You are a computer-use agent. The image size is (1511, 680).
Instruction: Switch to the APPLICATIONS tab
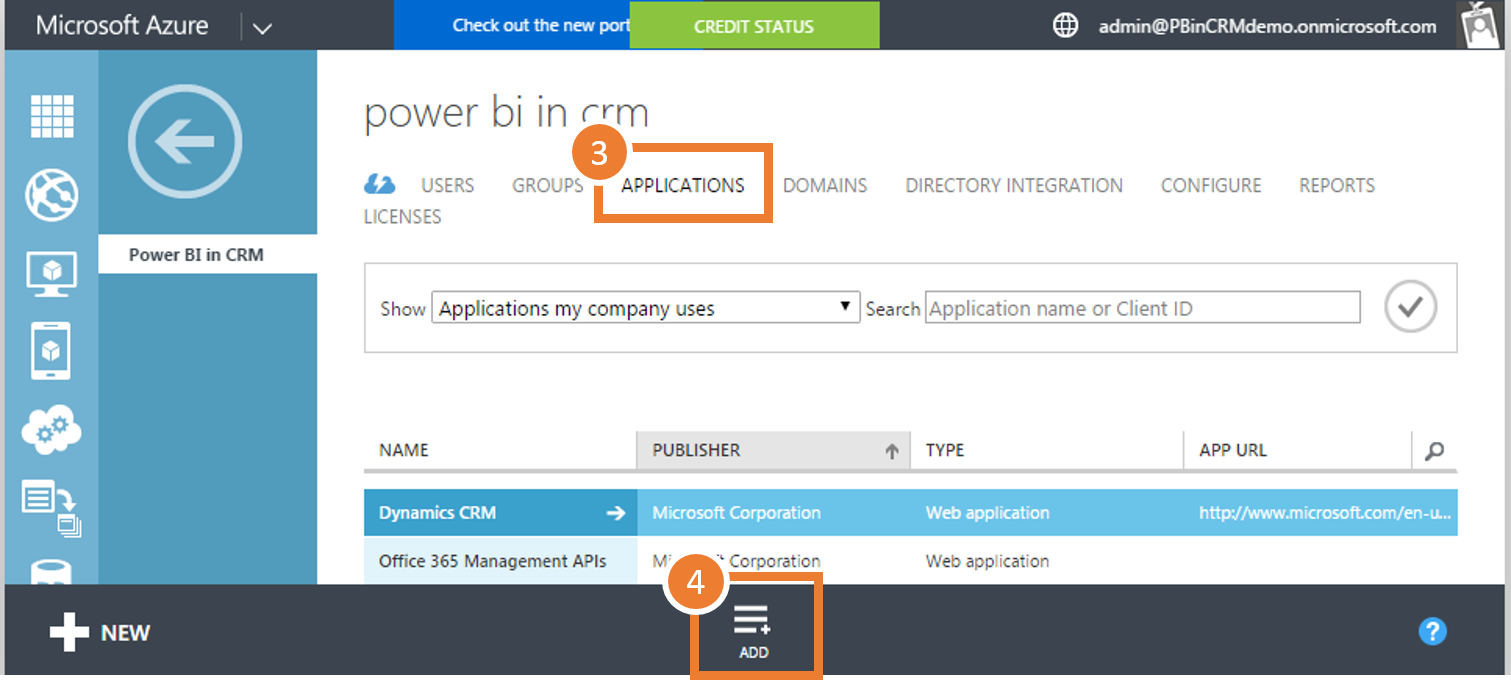[x=683, y=185]
